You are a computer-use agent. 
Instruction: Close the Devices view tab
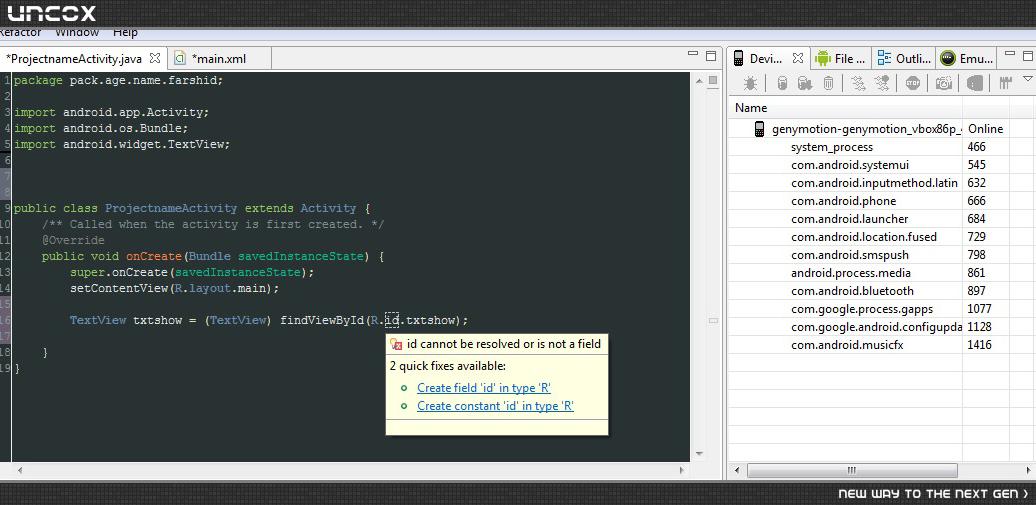[x=797, y=58]
